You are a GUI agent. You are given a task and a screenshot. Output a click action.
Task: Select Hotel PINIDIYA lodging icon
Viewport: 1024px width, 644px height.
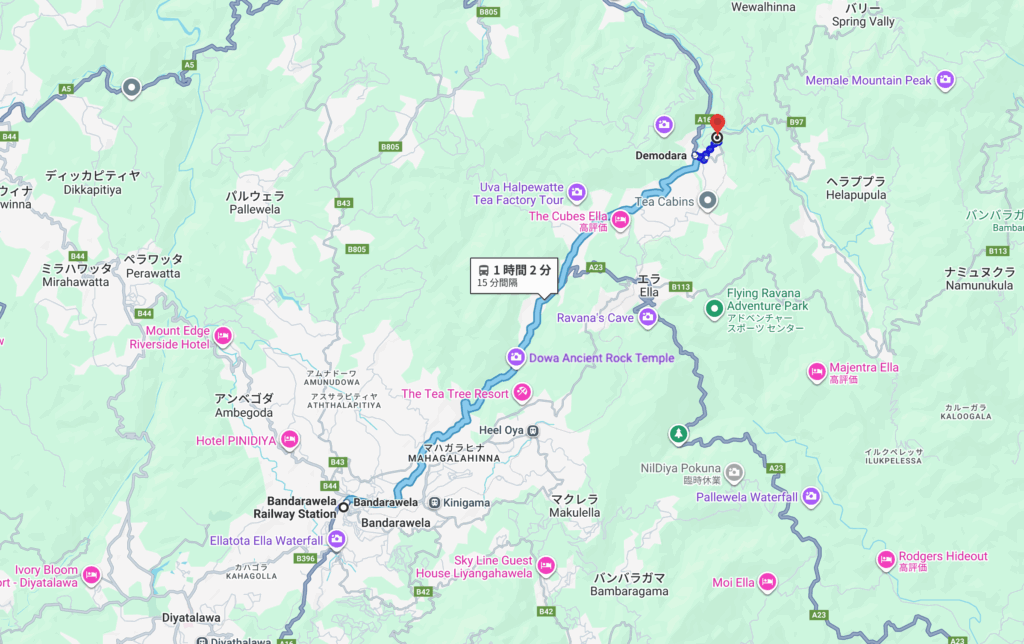click(289, 440)
